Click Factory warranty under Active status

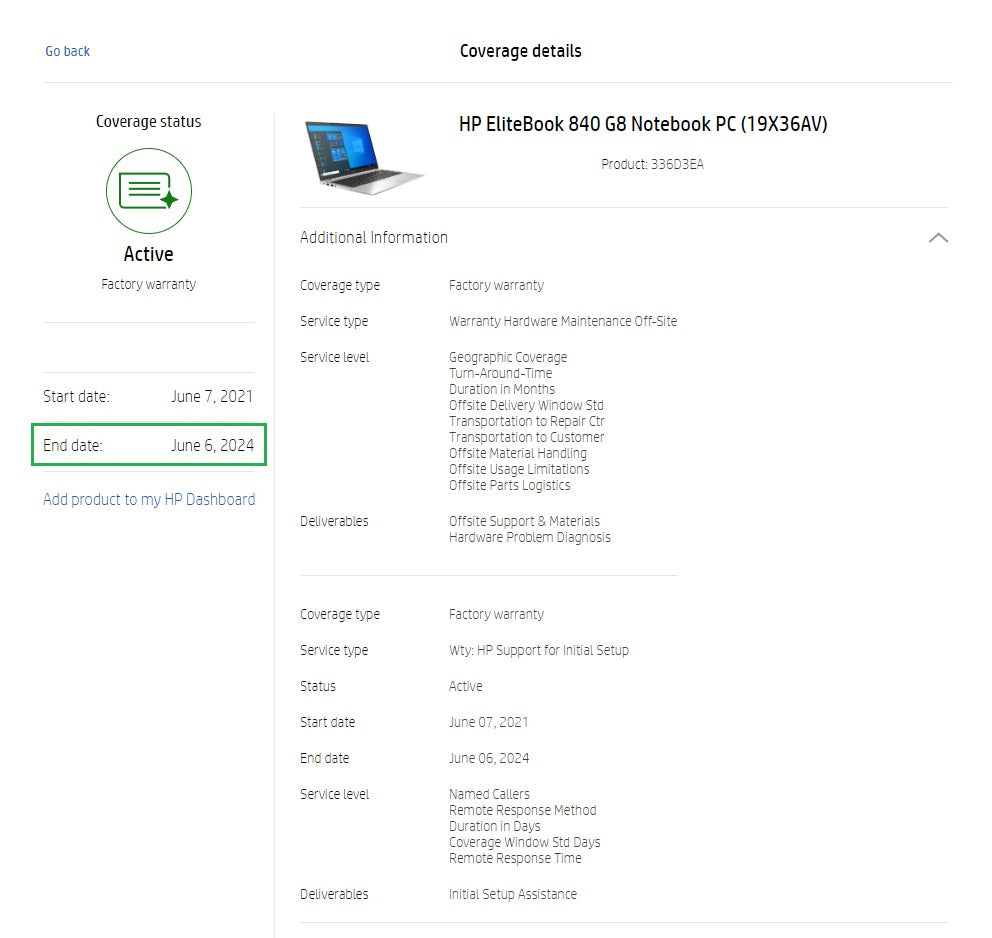click(149, 285)
